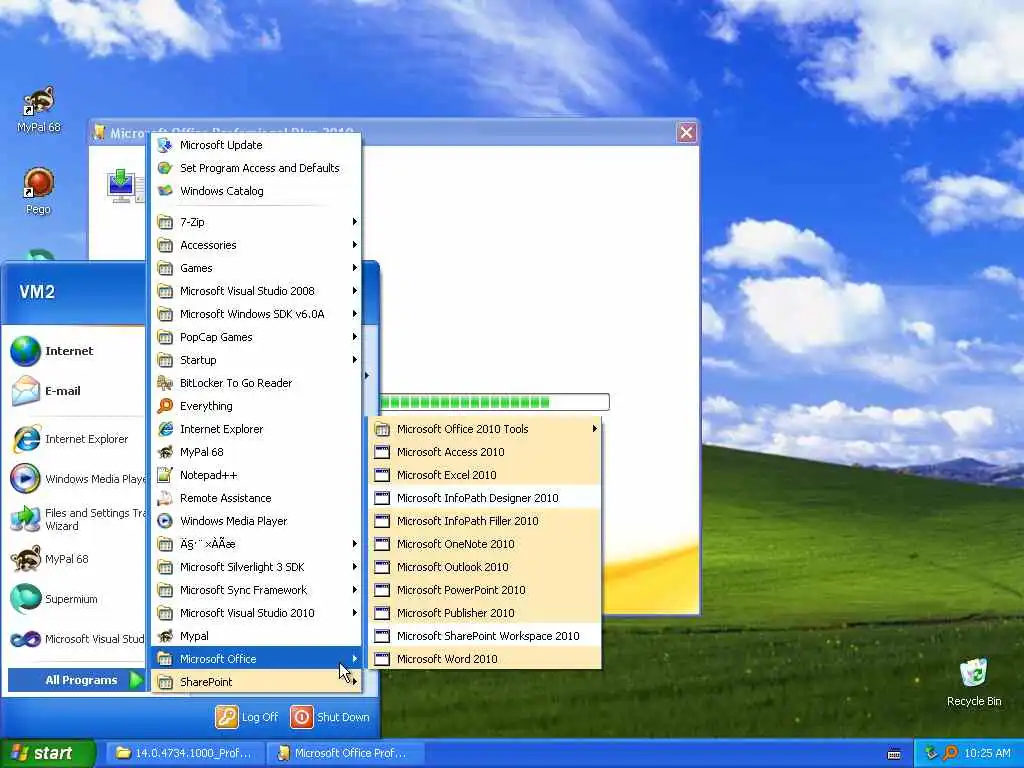Open Internet Explorer from Start menu pinned list
Viewport: 1024px width, 768px height.
click(x=74, y=439)
